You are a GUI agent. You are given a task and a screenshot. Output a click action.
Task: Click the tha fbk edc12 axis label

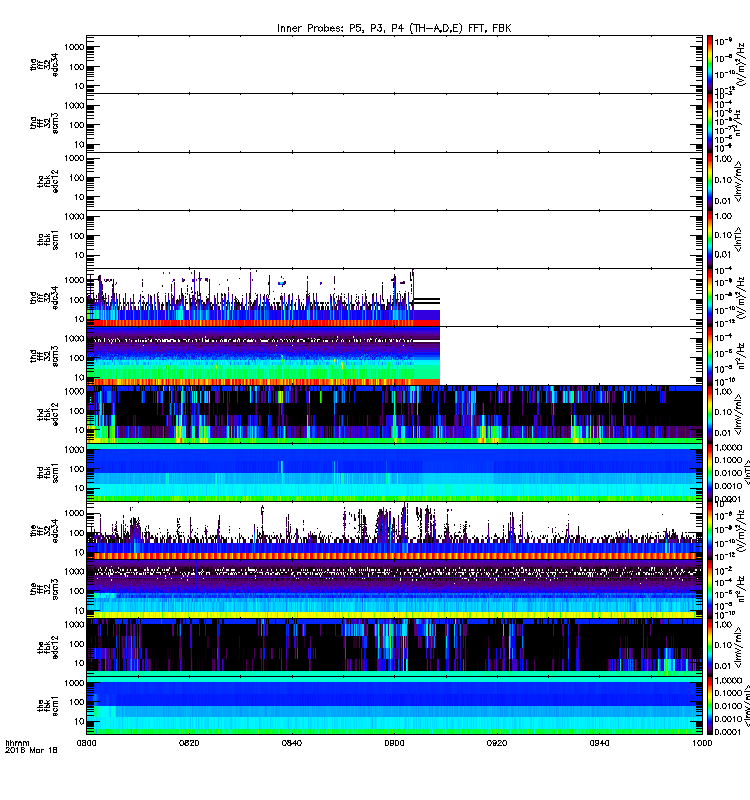48,181
